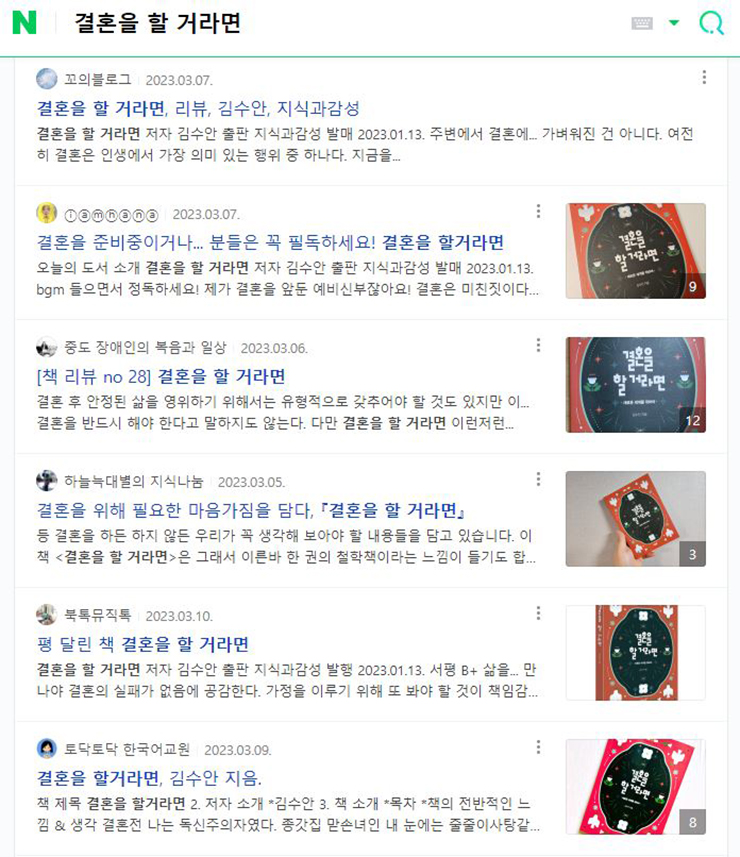The image size is (740, 857).
Task: Visit the 하늘늑대별의 지식나눔 blog name
Action: pos(134,482)
